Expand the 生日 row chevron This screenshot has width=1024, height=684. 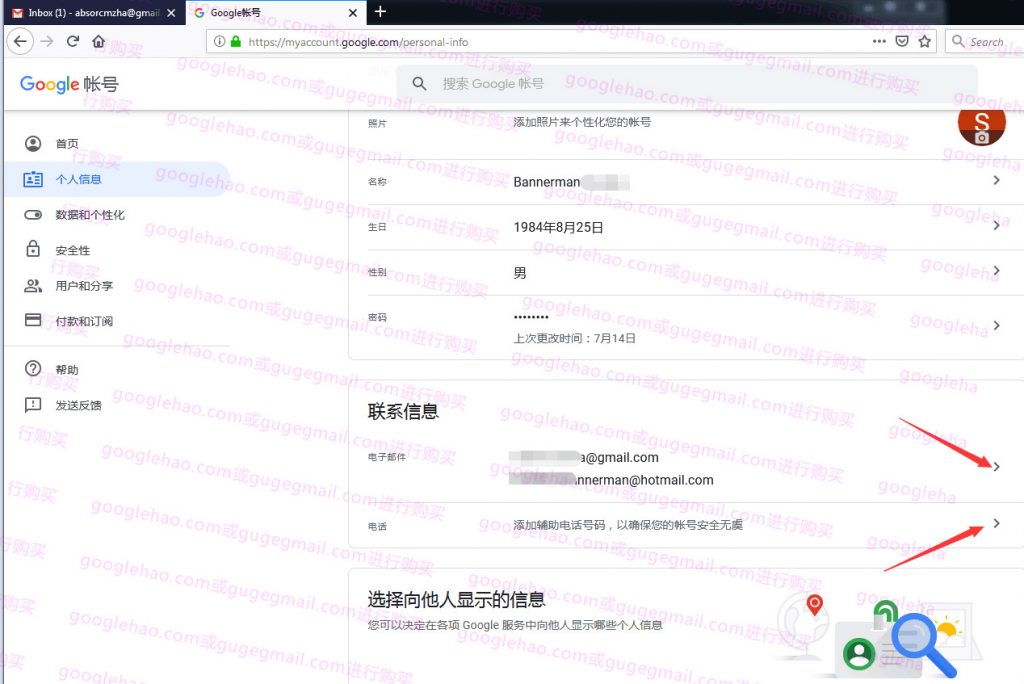996,225
